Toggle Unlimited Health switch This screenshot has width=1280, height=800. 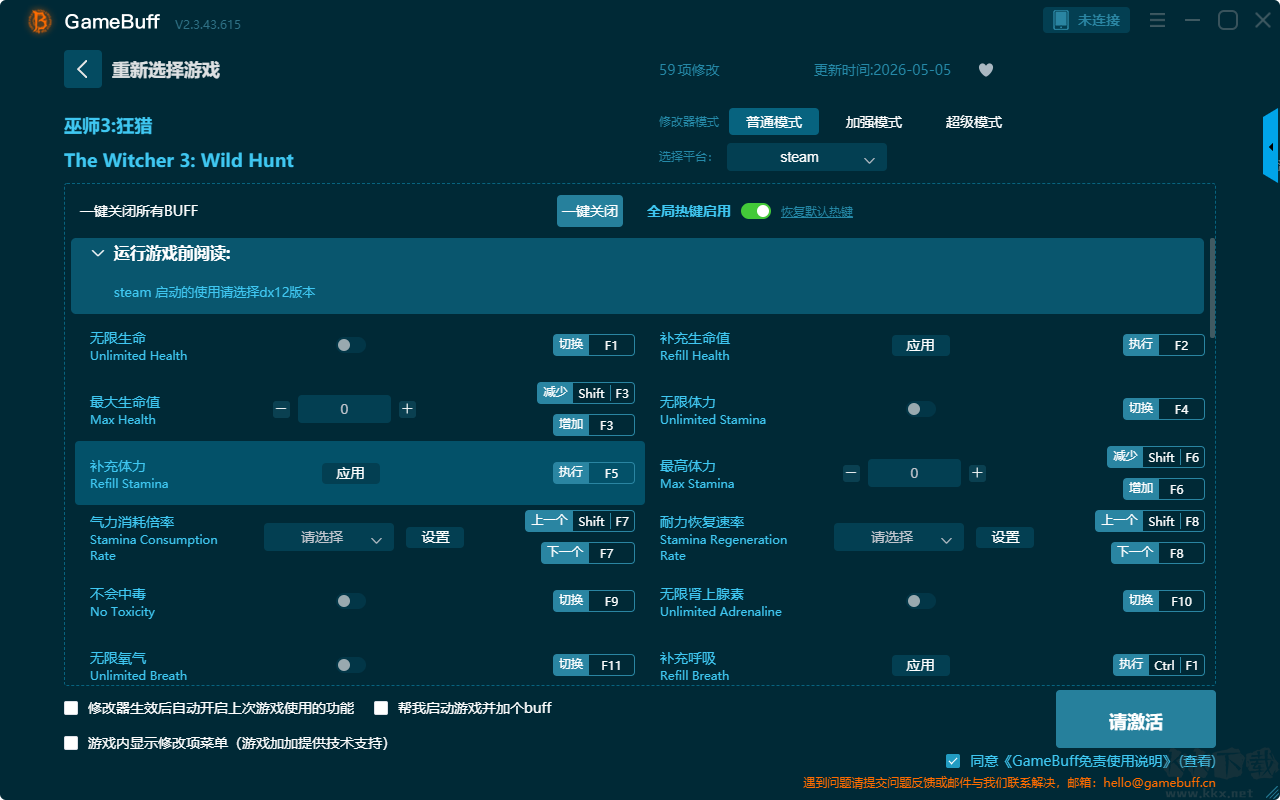coord(351,345)
